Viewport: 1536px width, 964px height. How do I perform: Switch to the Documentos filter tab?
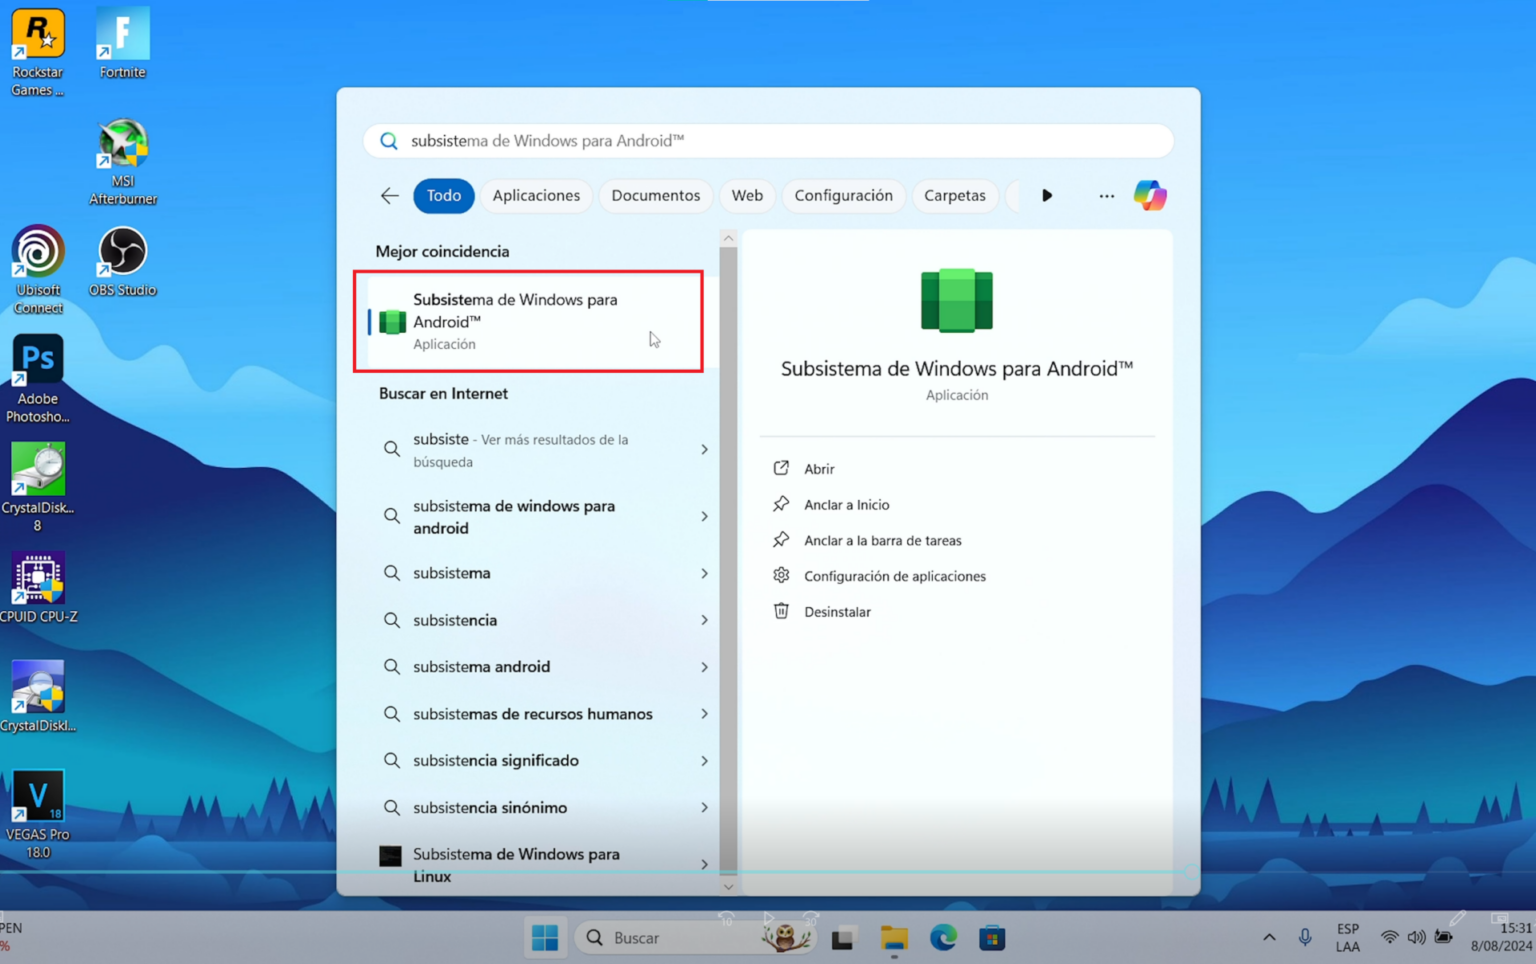[x=655, y=196]
